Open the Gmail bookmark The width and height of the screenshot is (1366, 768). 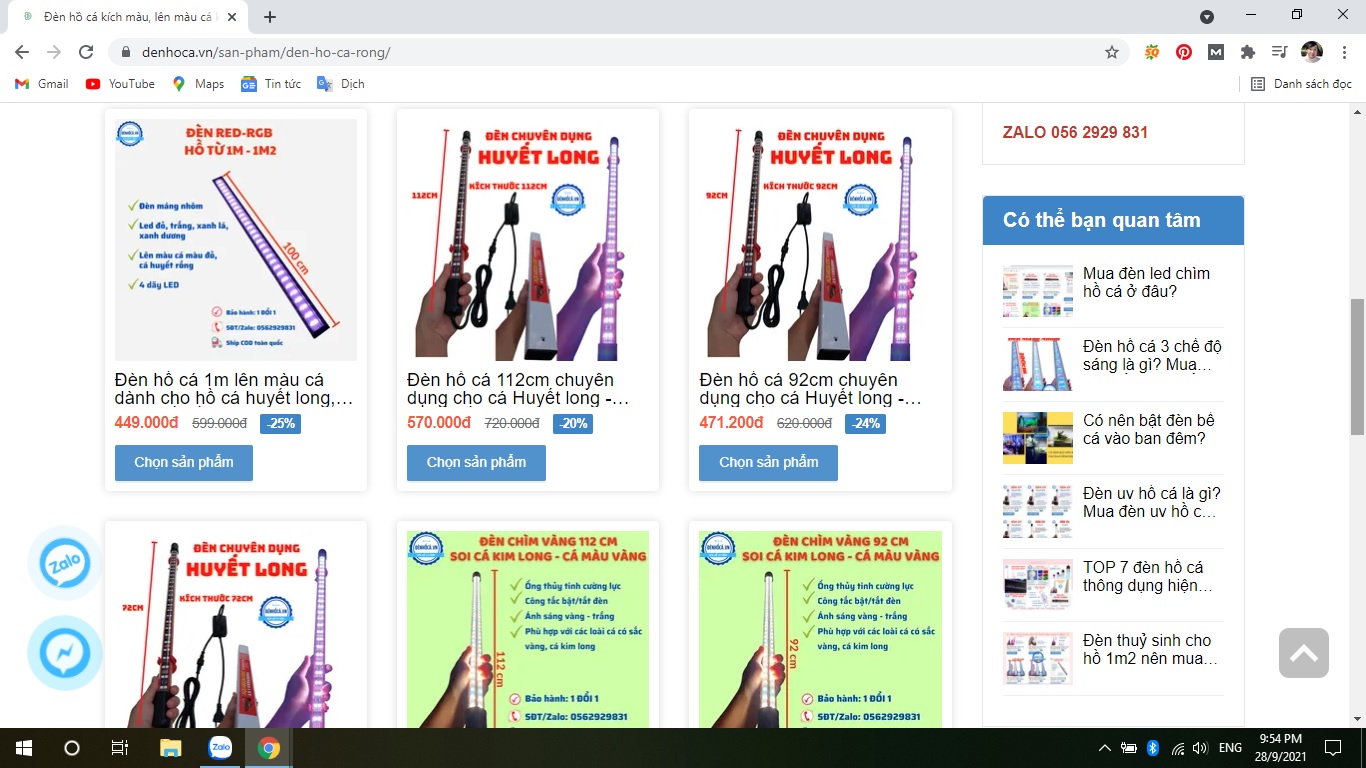tap(42, 84)
